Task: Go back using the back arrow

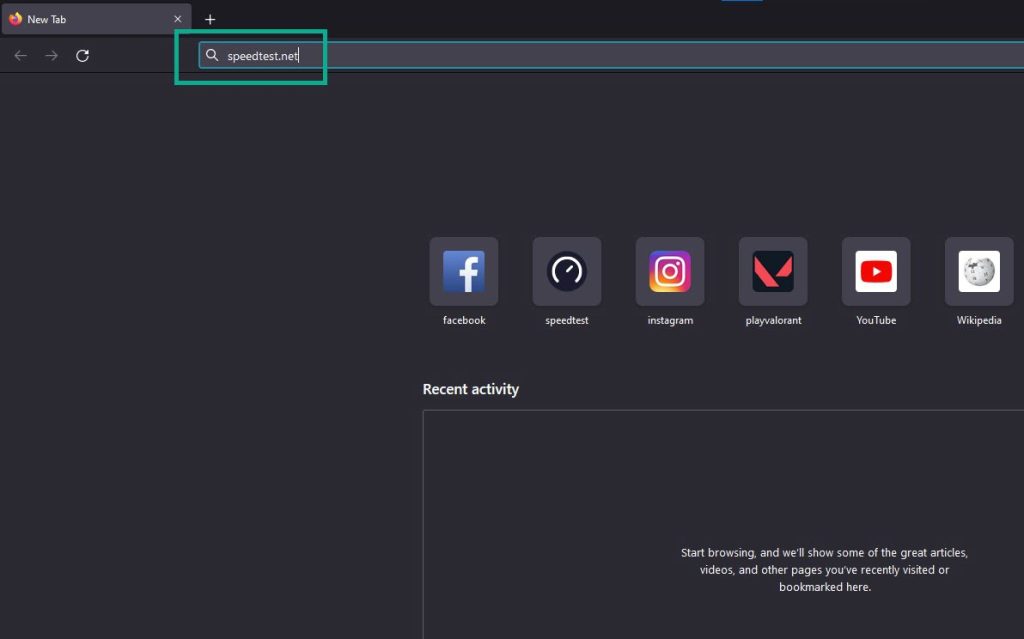Action: click(21, 56)
